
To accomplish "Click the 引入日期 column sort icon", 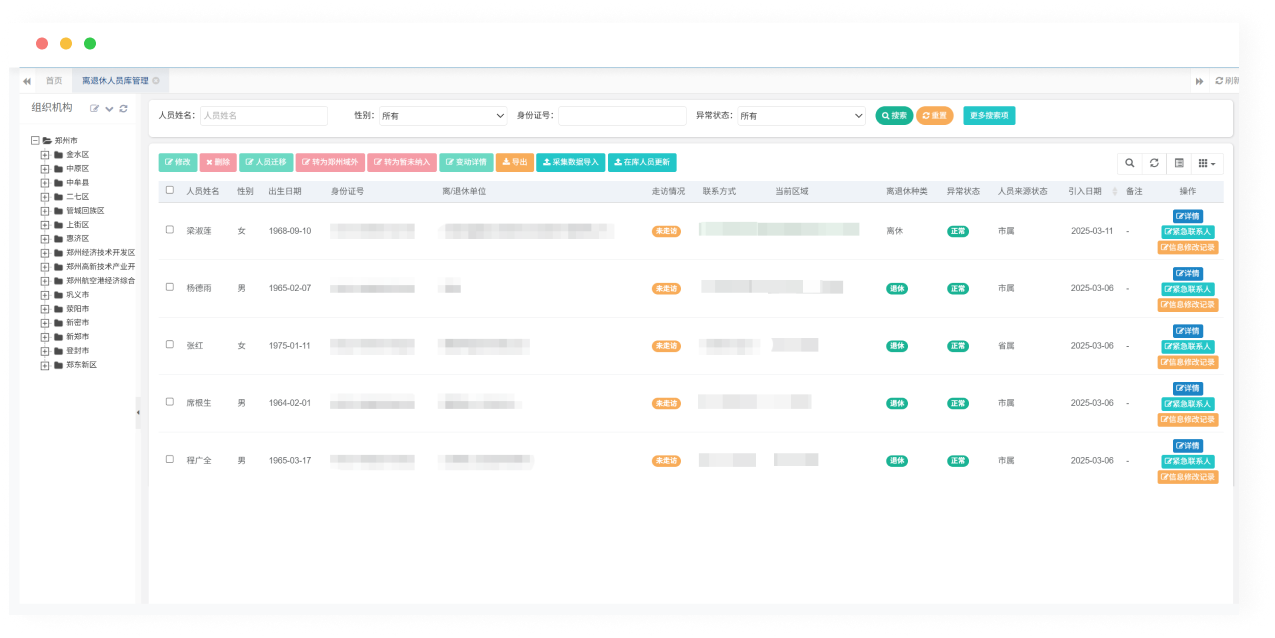I will point(1115,191).
